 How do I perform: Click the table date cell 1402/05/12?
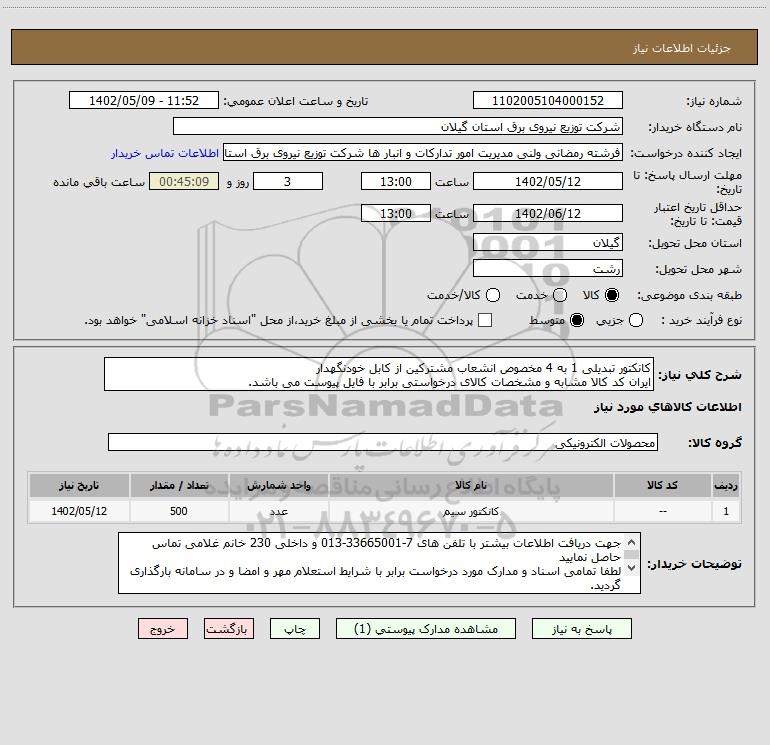click(79, 511)
